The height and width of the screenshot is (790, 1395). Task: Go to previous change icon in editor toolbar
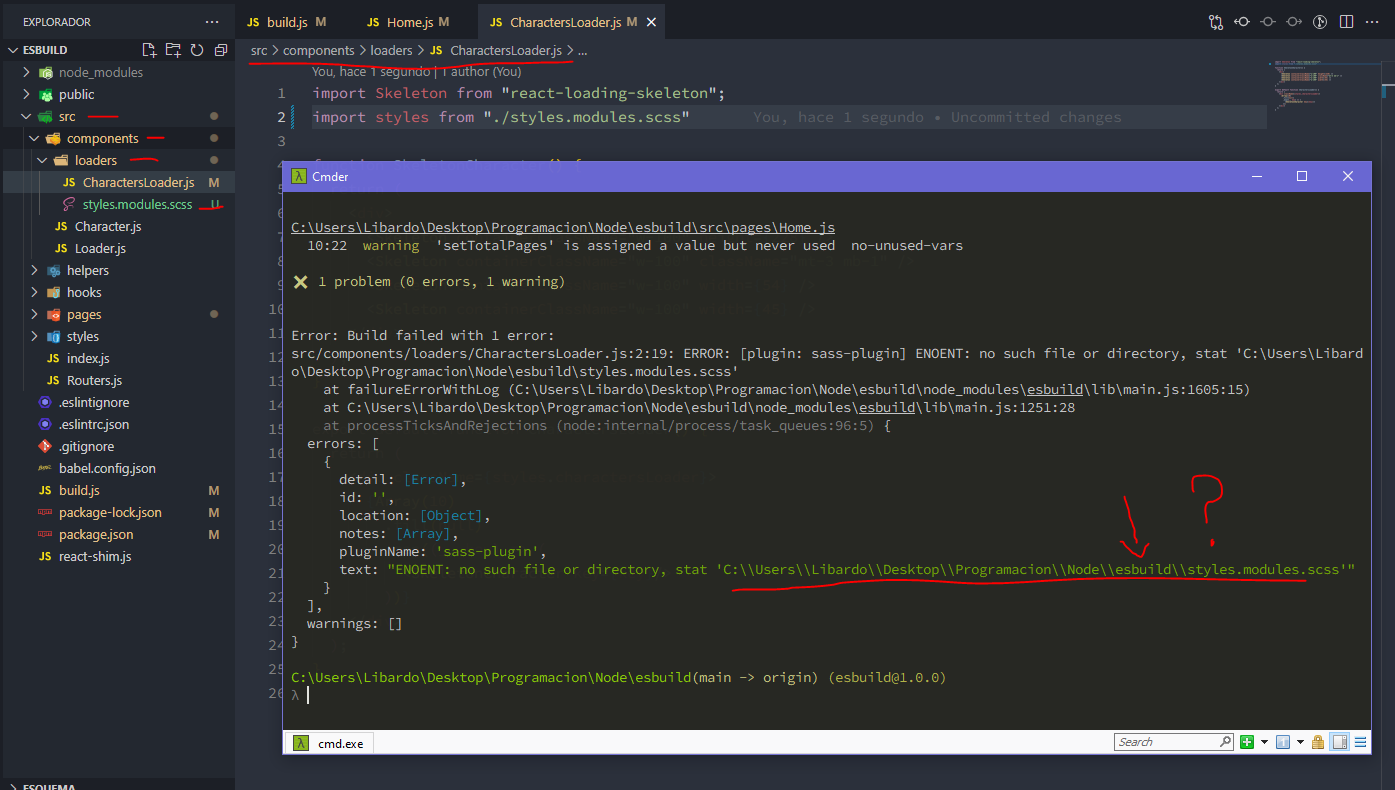point(1242,22)
